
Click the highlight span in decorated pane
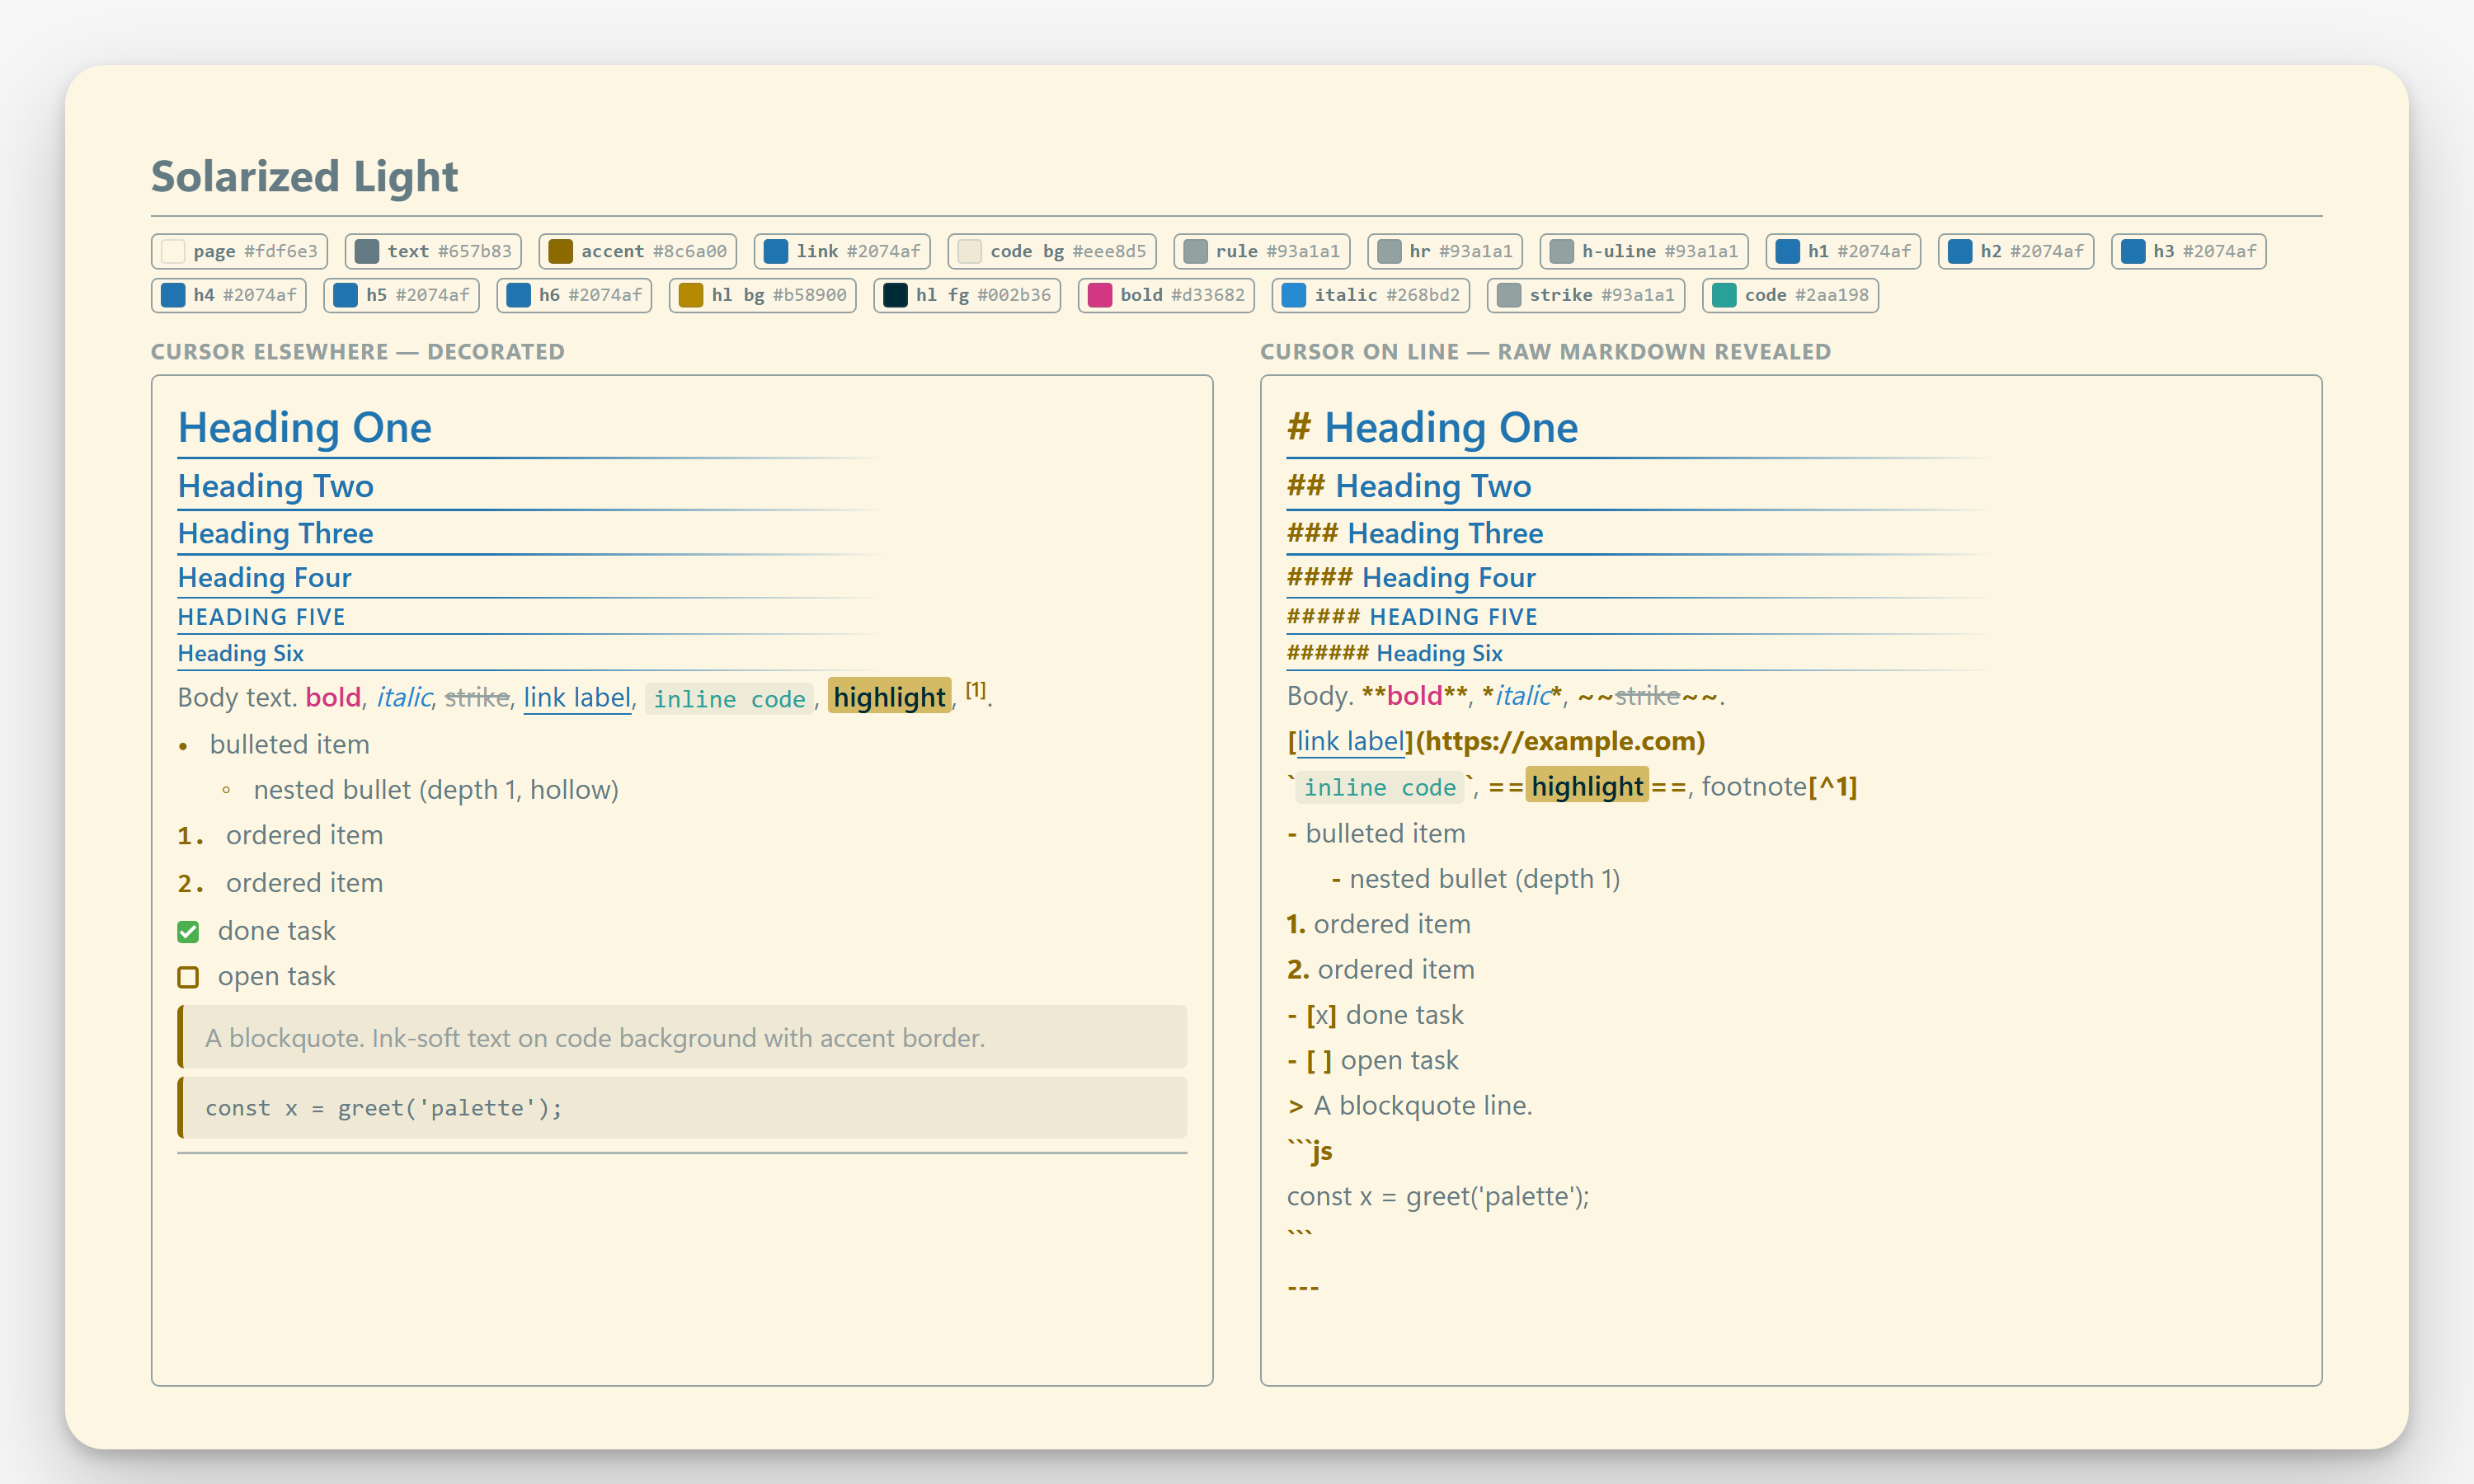[x=890, y=697]
